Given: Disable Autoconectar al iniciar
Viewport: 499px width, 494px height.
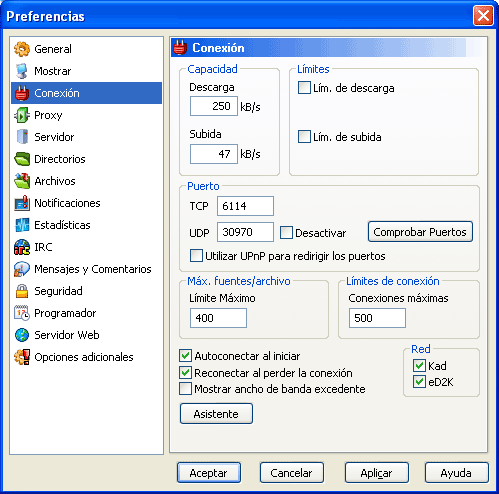Looking at the screenshot, I should click(x=185, y=356).
